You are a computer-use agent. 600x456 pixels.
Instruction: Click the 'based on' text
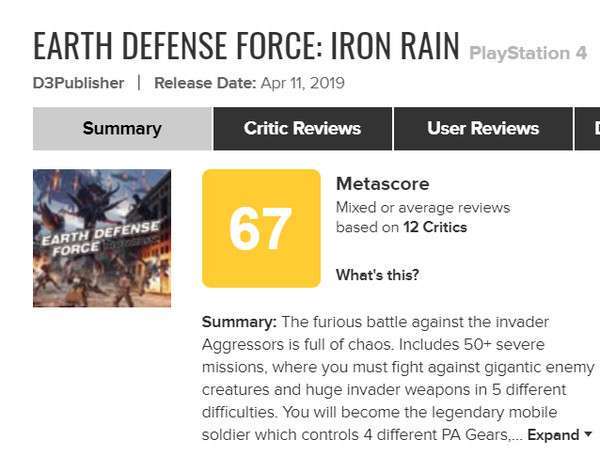[x=367, y=227]
